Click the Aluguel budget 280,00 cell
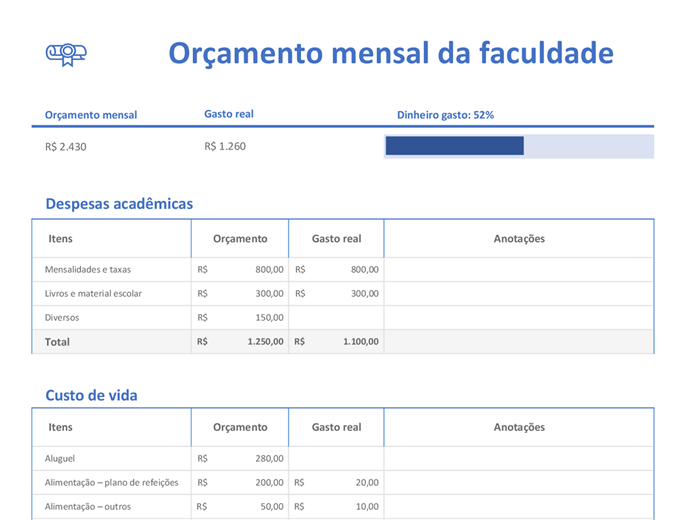This screenshot has width=675, height=520. 240,458
